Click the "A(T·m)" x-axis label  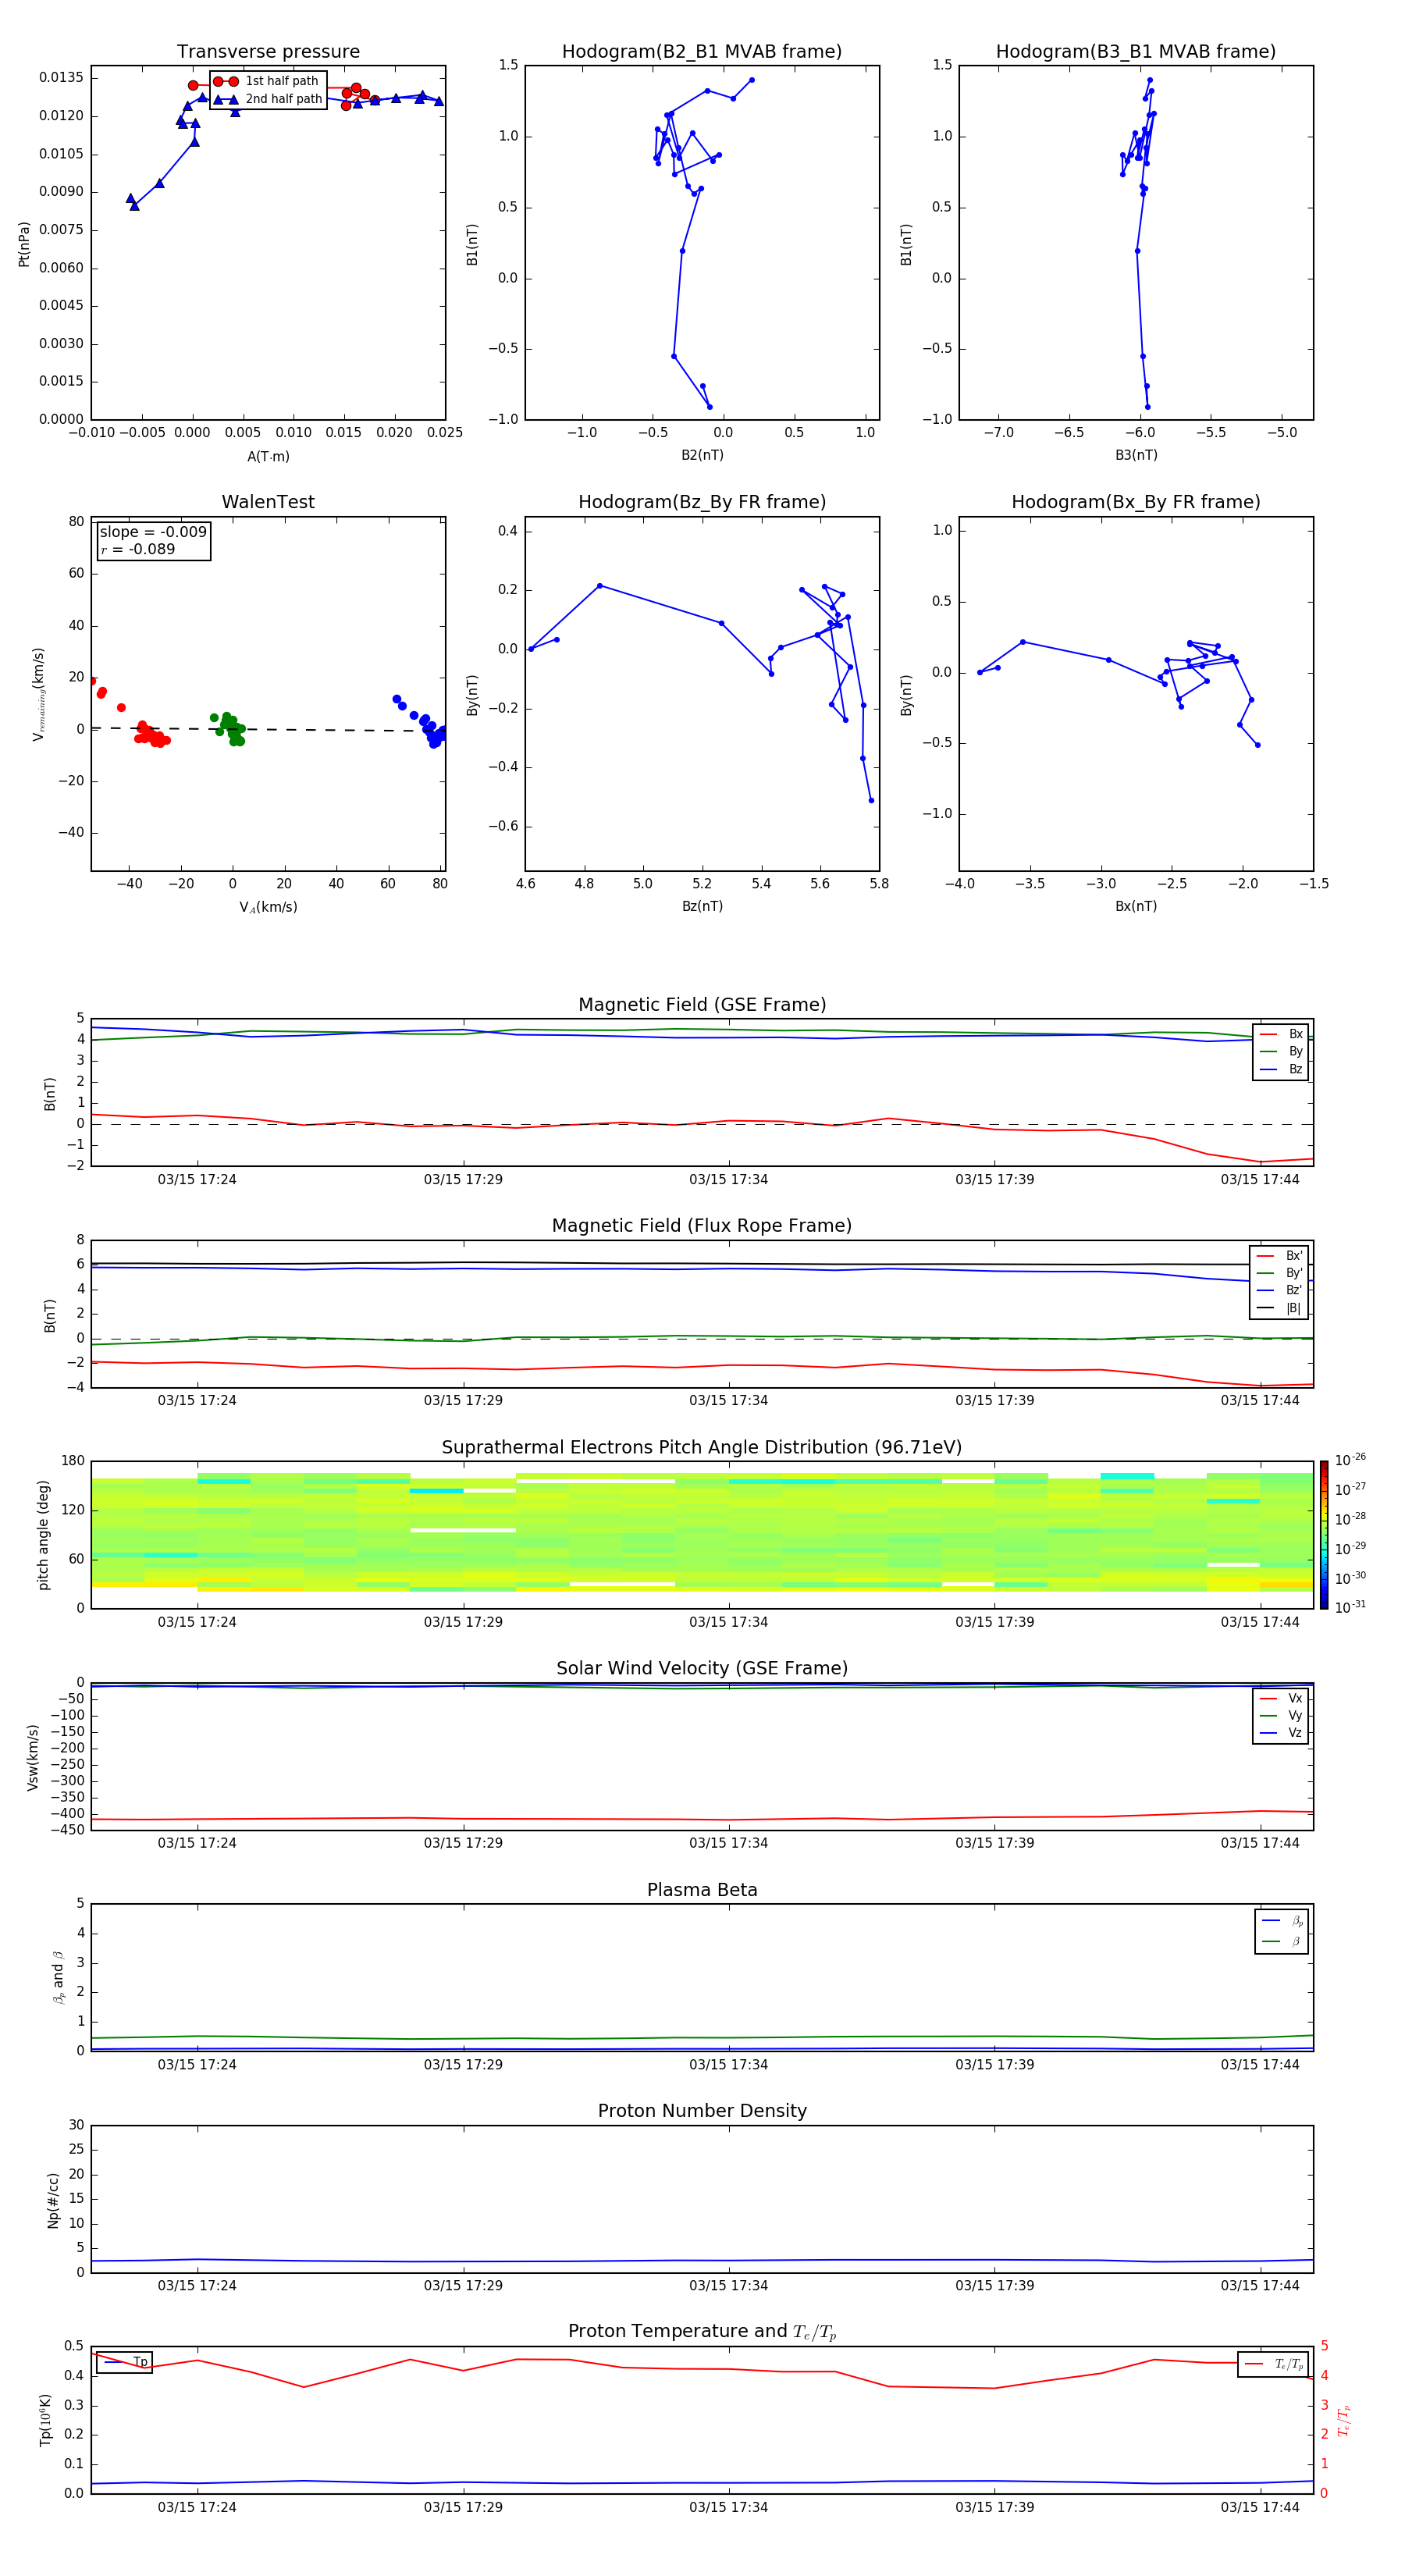tap(268, 457)
